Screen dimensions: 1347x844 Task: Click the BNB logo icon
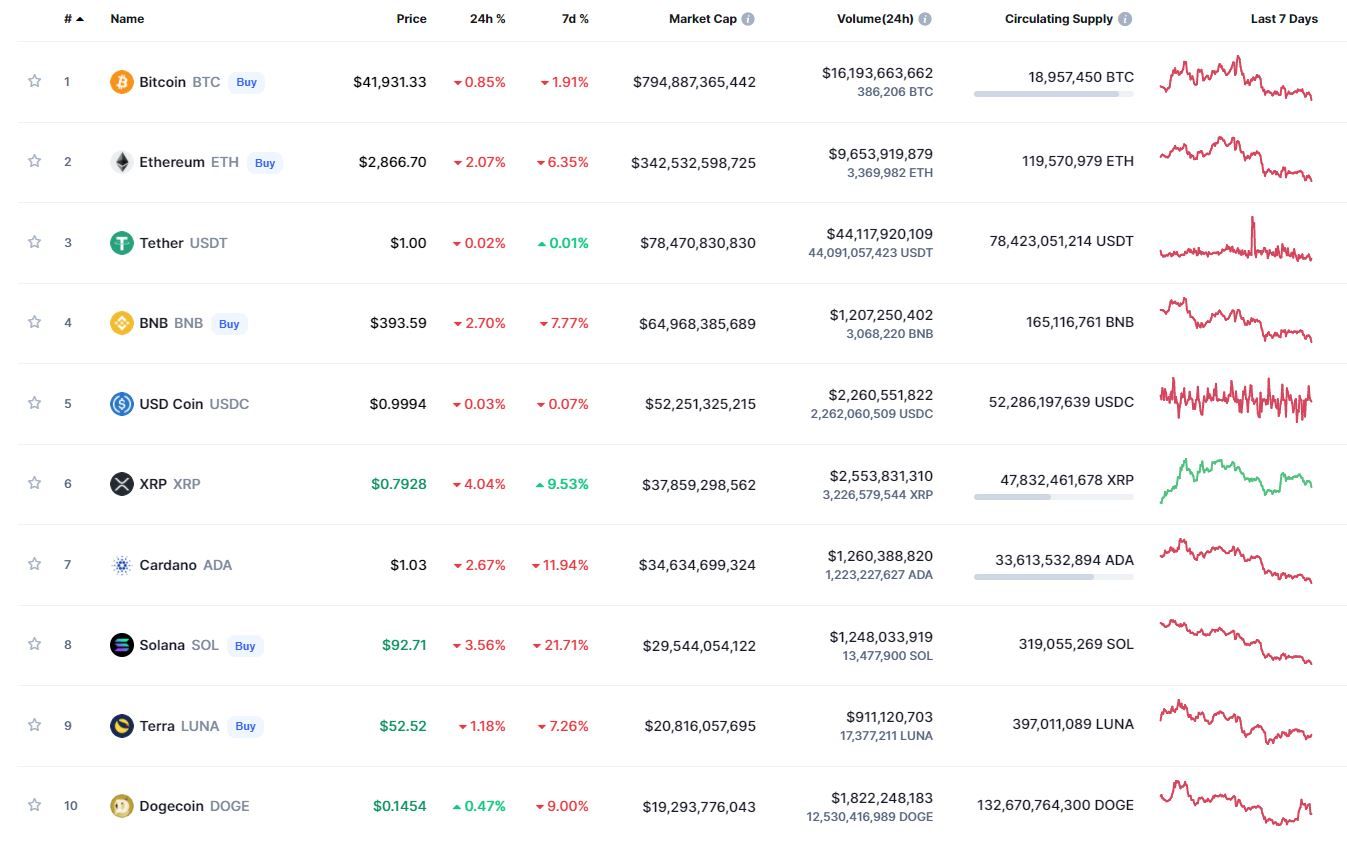[121, 323]
